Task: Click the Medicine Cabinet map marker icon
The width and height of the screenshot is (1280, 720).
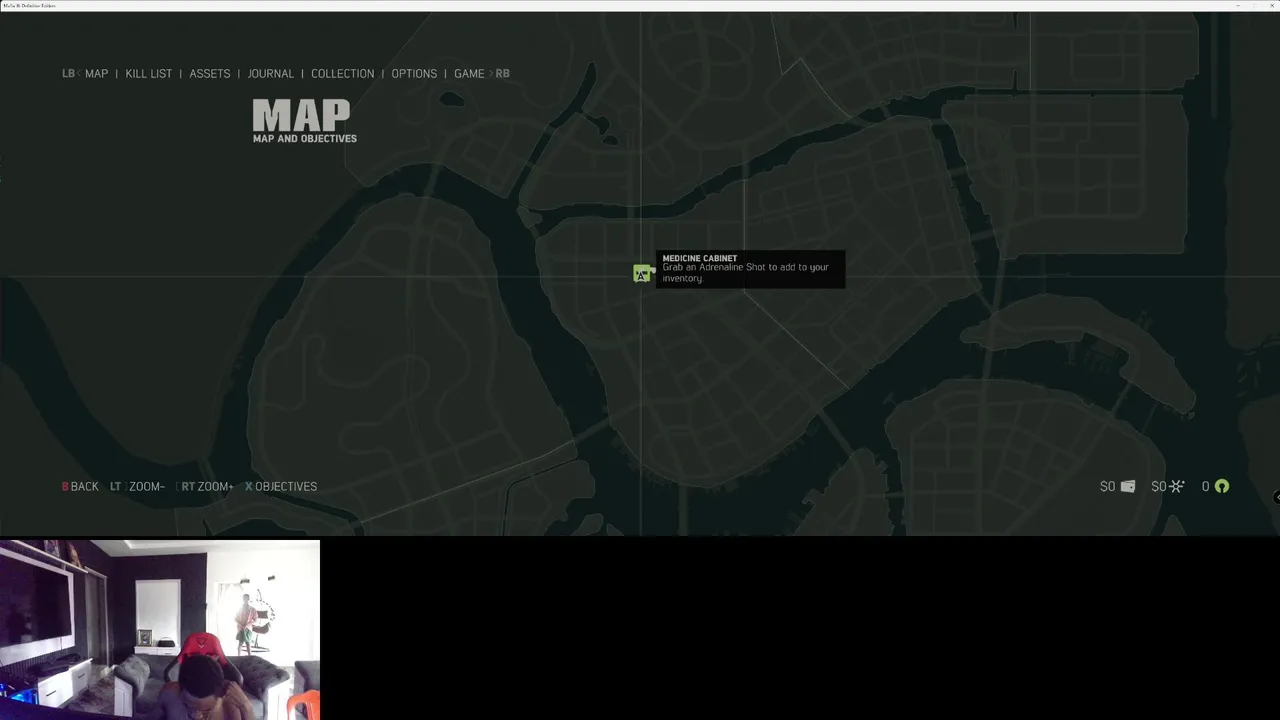Action: pyautogui.click(x=643, y=273)
